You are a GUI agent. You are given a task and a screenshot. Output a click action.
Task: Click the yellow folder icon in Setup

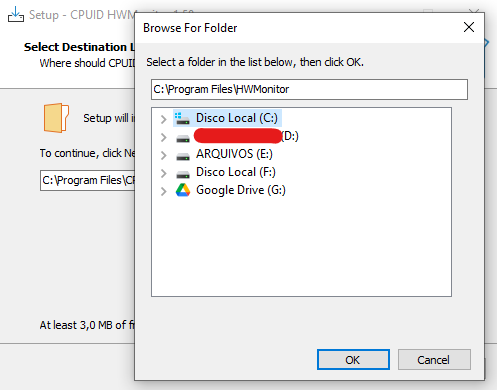pyautogui.click(x=56, y=118)
